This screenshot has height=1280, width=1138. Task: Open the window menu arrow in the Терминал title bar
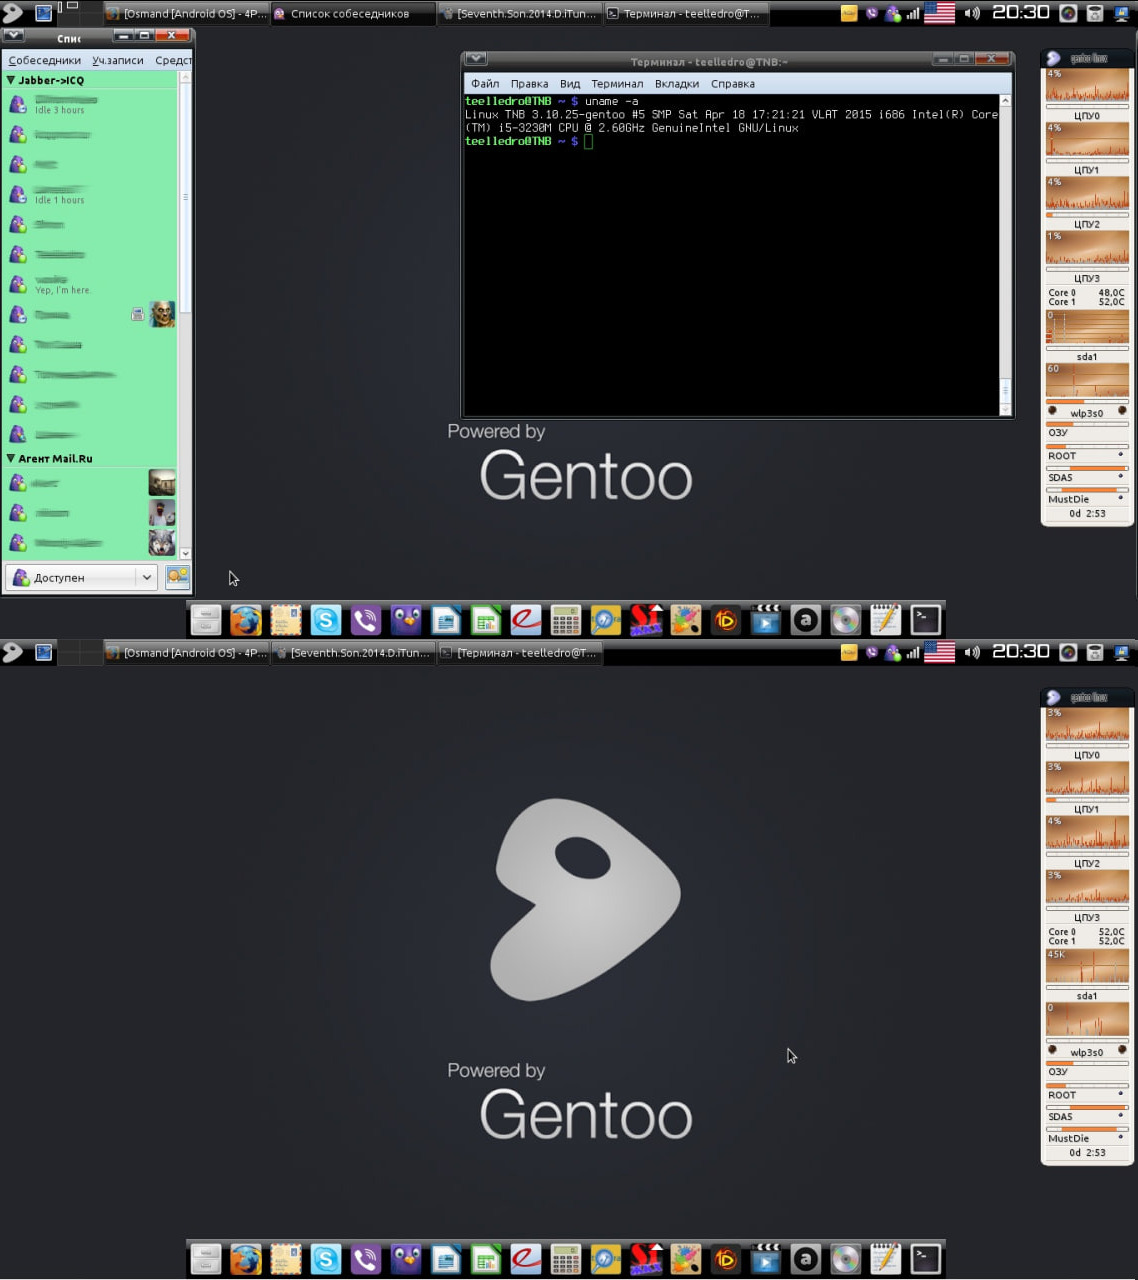[x=476, y=60]
